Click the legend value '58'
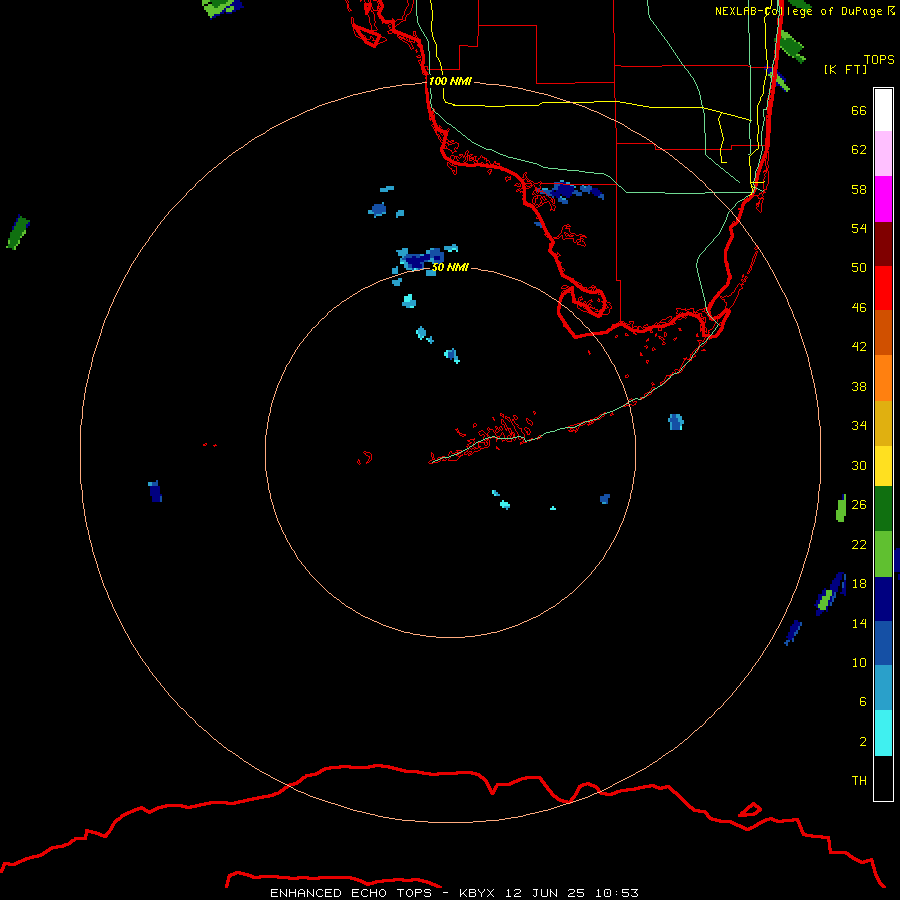The height and width of the screenshot is (900, 900). [x=859, y=189]
